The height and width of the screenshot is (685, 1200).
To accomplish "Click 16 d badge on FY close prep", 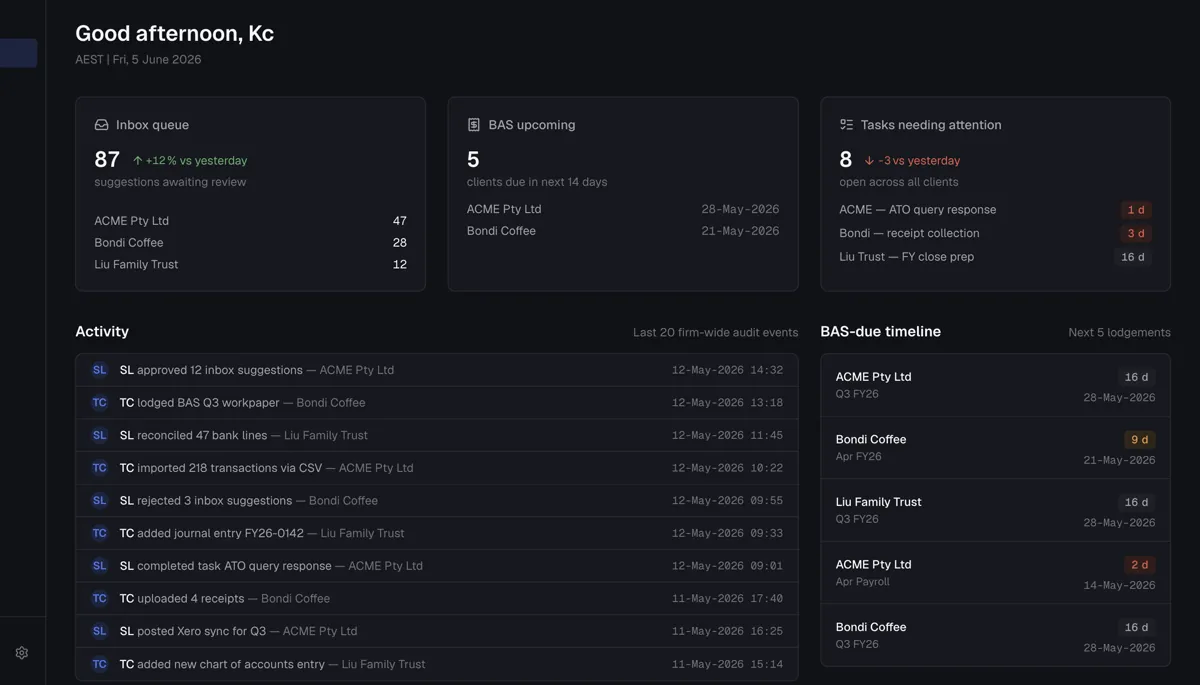I will click(x=1133, y=257).
